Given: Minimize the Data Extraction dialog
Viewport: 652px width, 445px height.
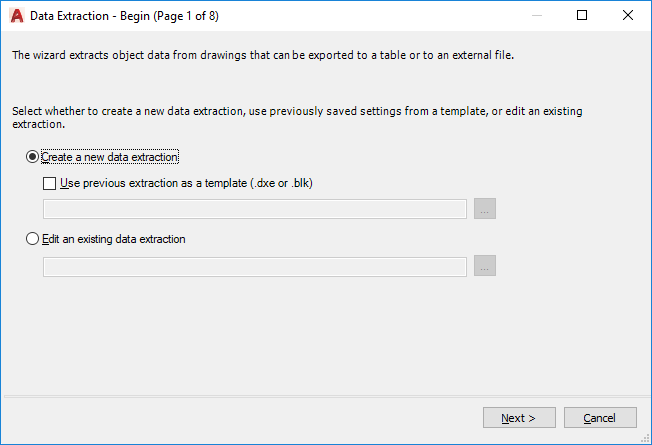Looking at the screenshot, I should (536, 16).
